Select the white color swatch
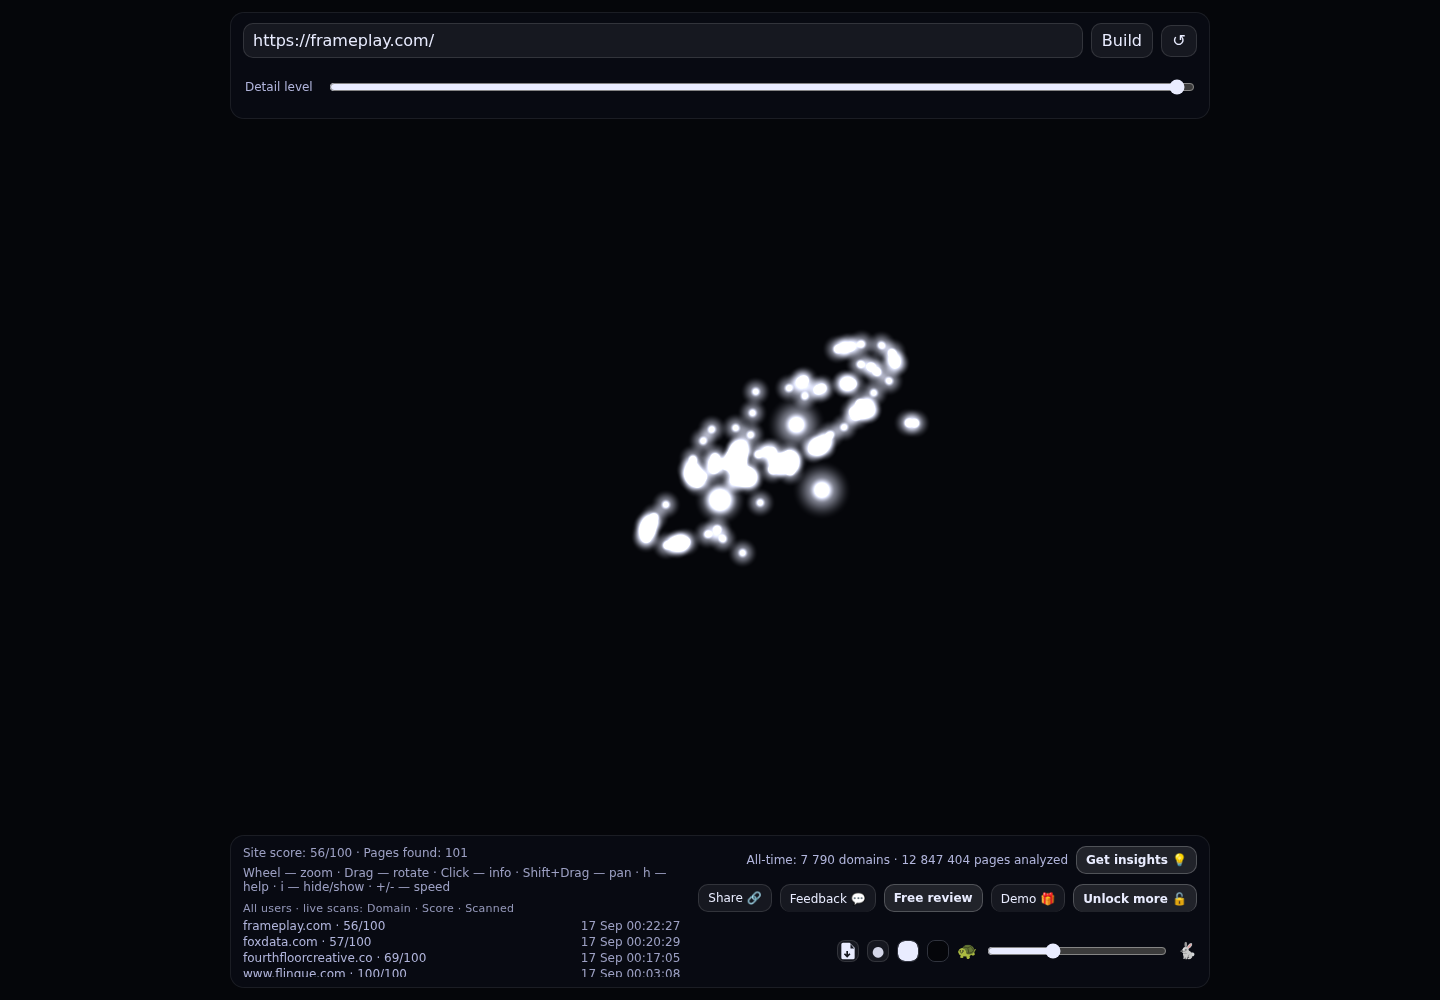 pos(908,951)
